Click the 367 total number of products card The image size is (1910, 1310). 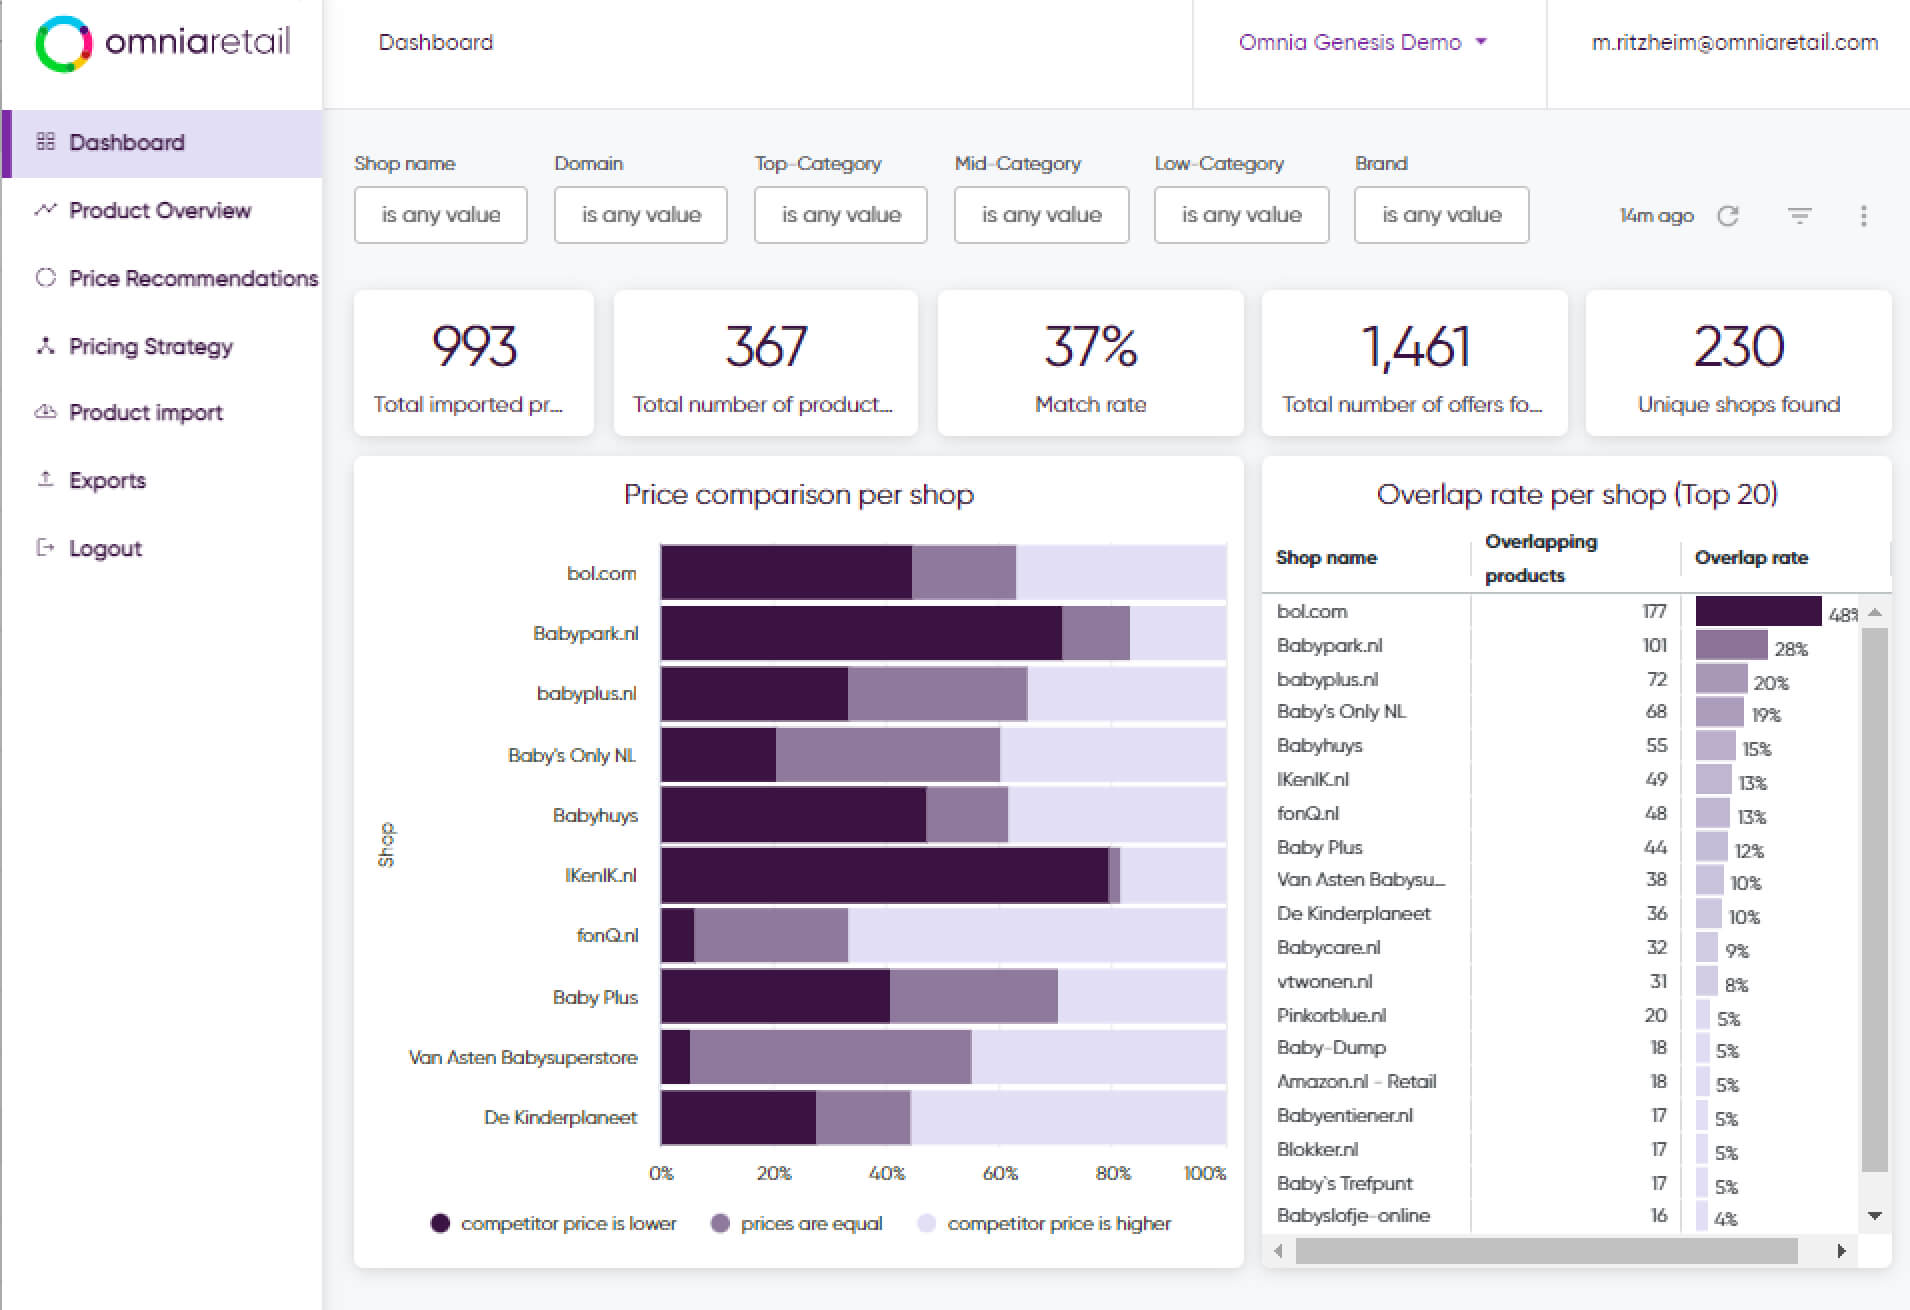(x=765, y=363)
